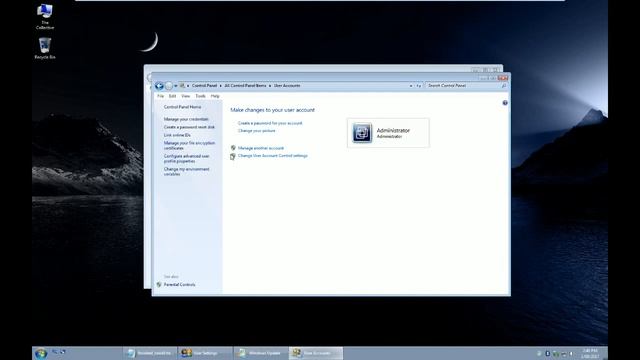
Task: Click shield icon beside Change User Account Control
Action: (x=233, y=156)
